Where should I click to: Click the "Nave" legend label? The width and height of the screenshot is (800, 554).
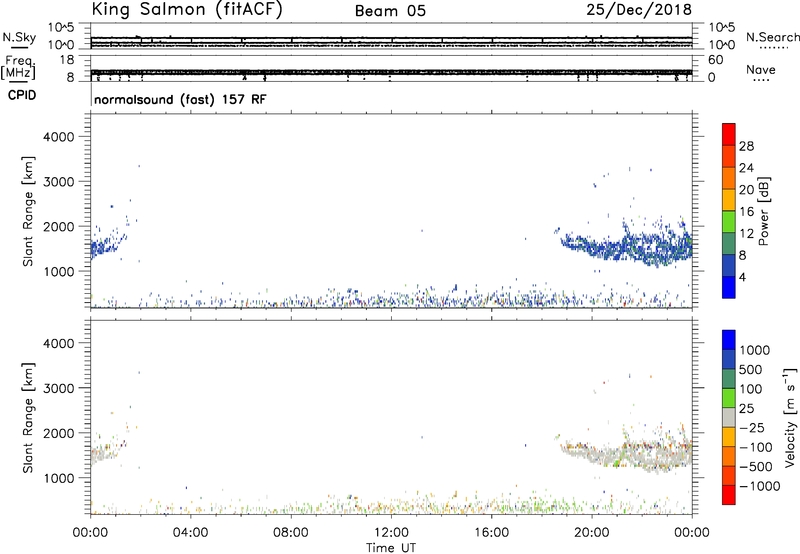[x=760, y=69]
